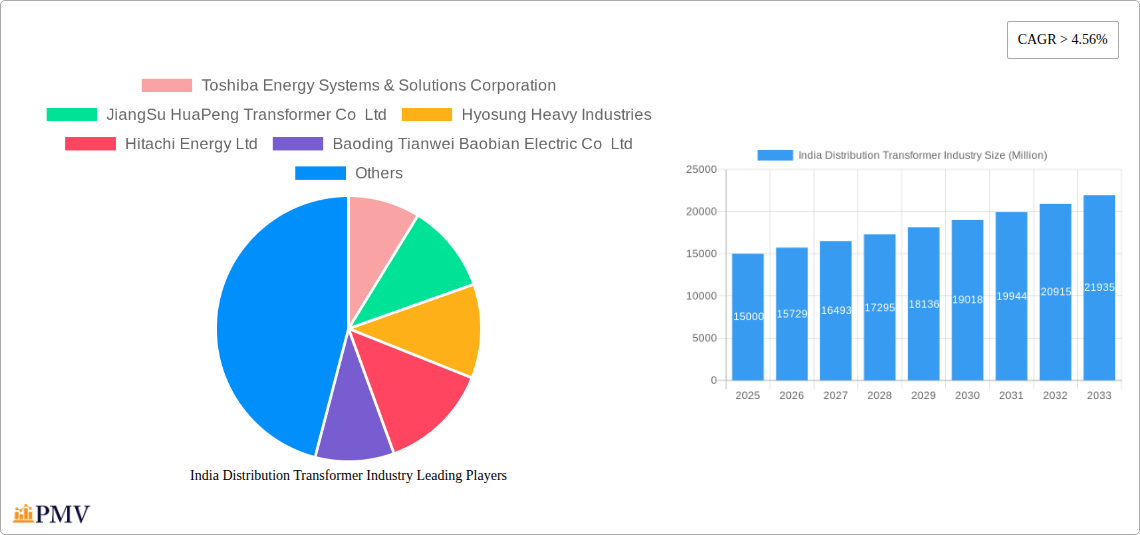Click the 2028 bar showing 17295
Image resolution: width=1140 pixels, height=535 pixels.
[x=880, y=307]
